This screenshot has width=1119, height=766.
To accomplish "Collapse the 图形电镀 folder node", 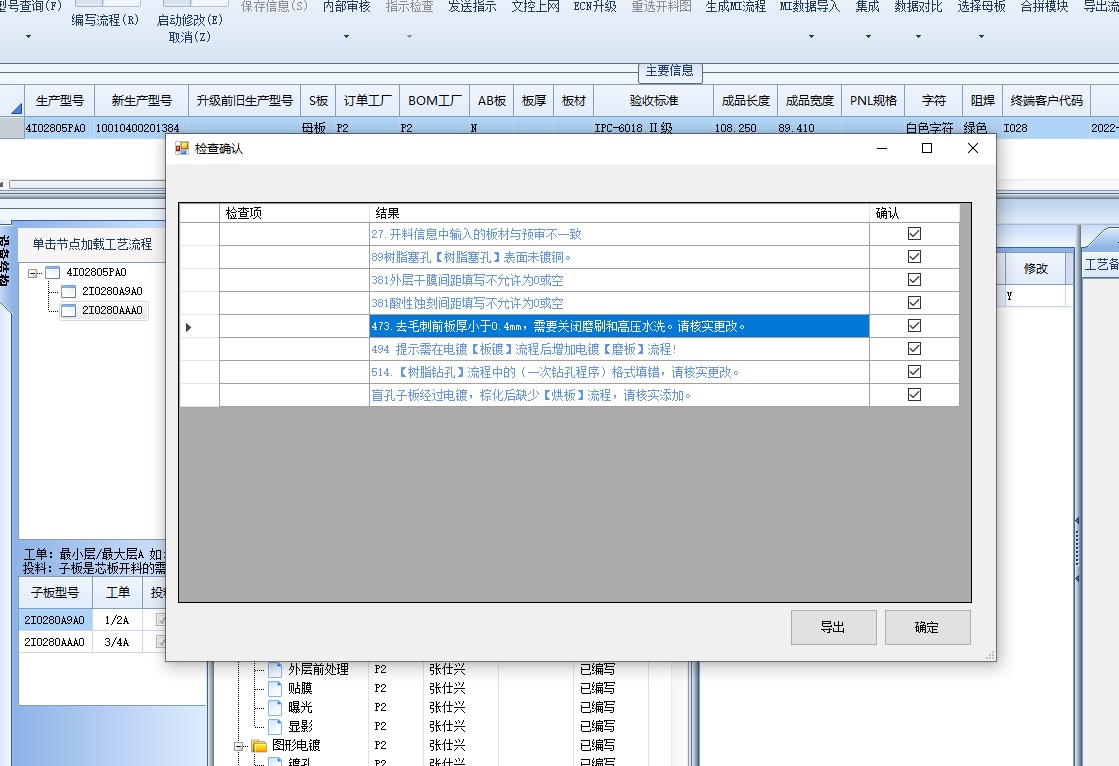I will pos(239,746).
